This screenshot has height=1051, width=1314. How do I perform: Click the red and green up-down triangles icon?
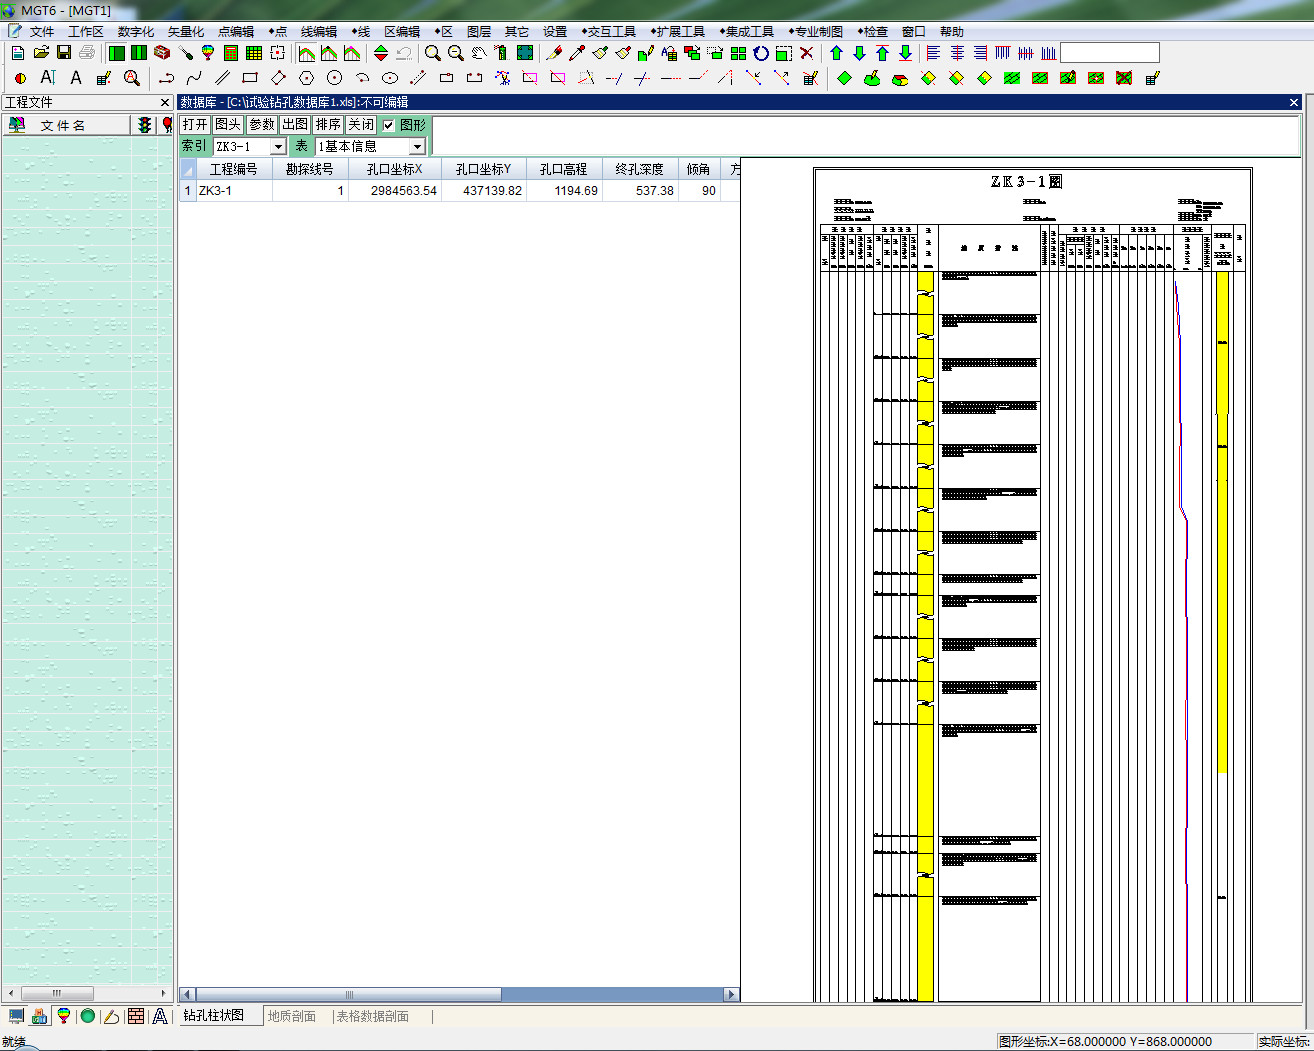click(x=381, y=53)
